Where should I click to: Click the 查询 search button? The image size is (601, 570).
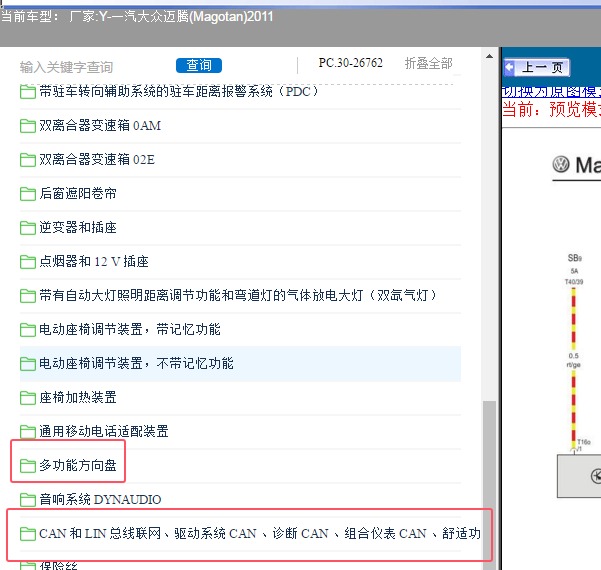point(199,66)
